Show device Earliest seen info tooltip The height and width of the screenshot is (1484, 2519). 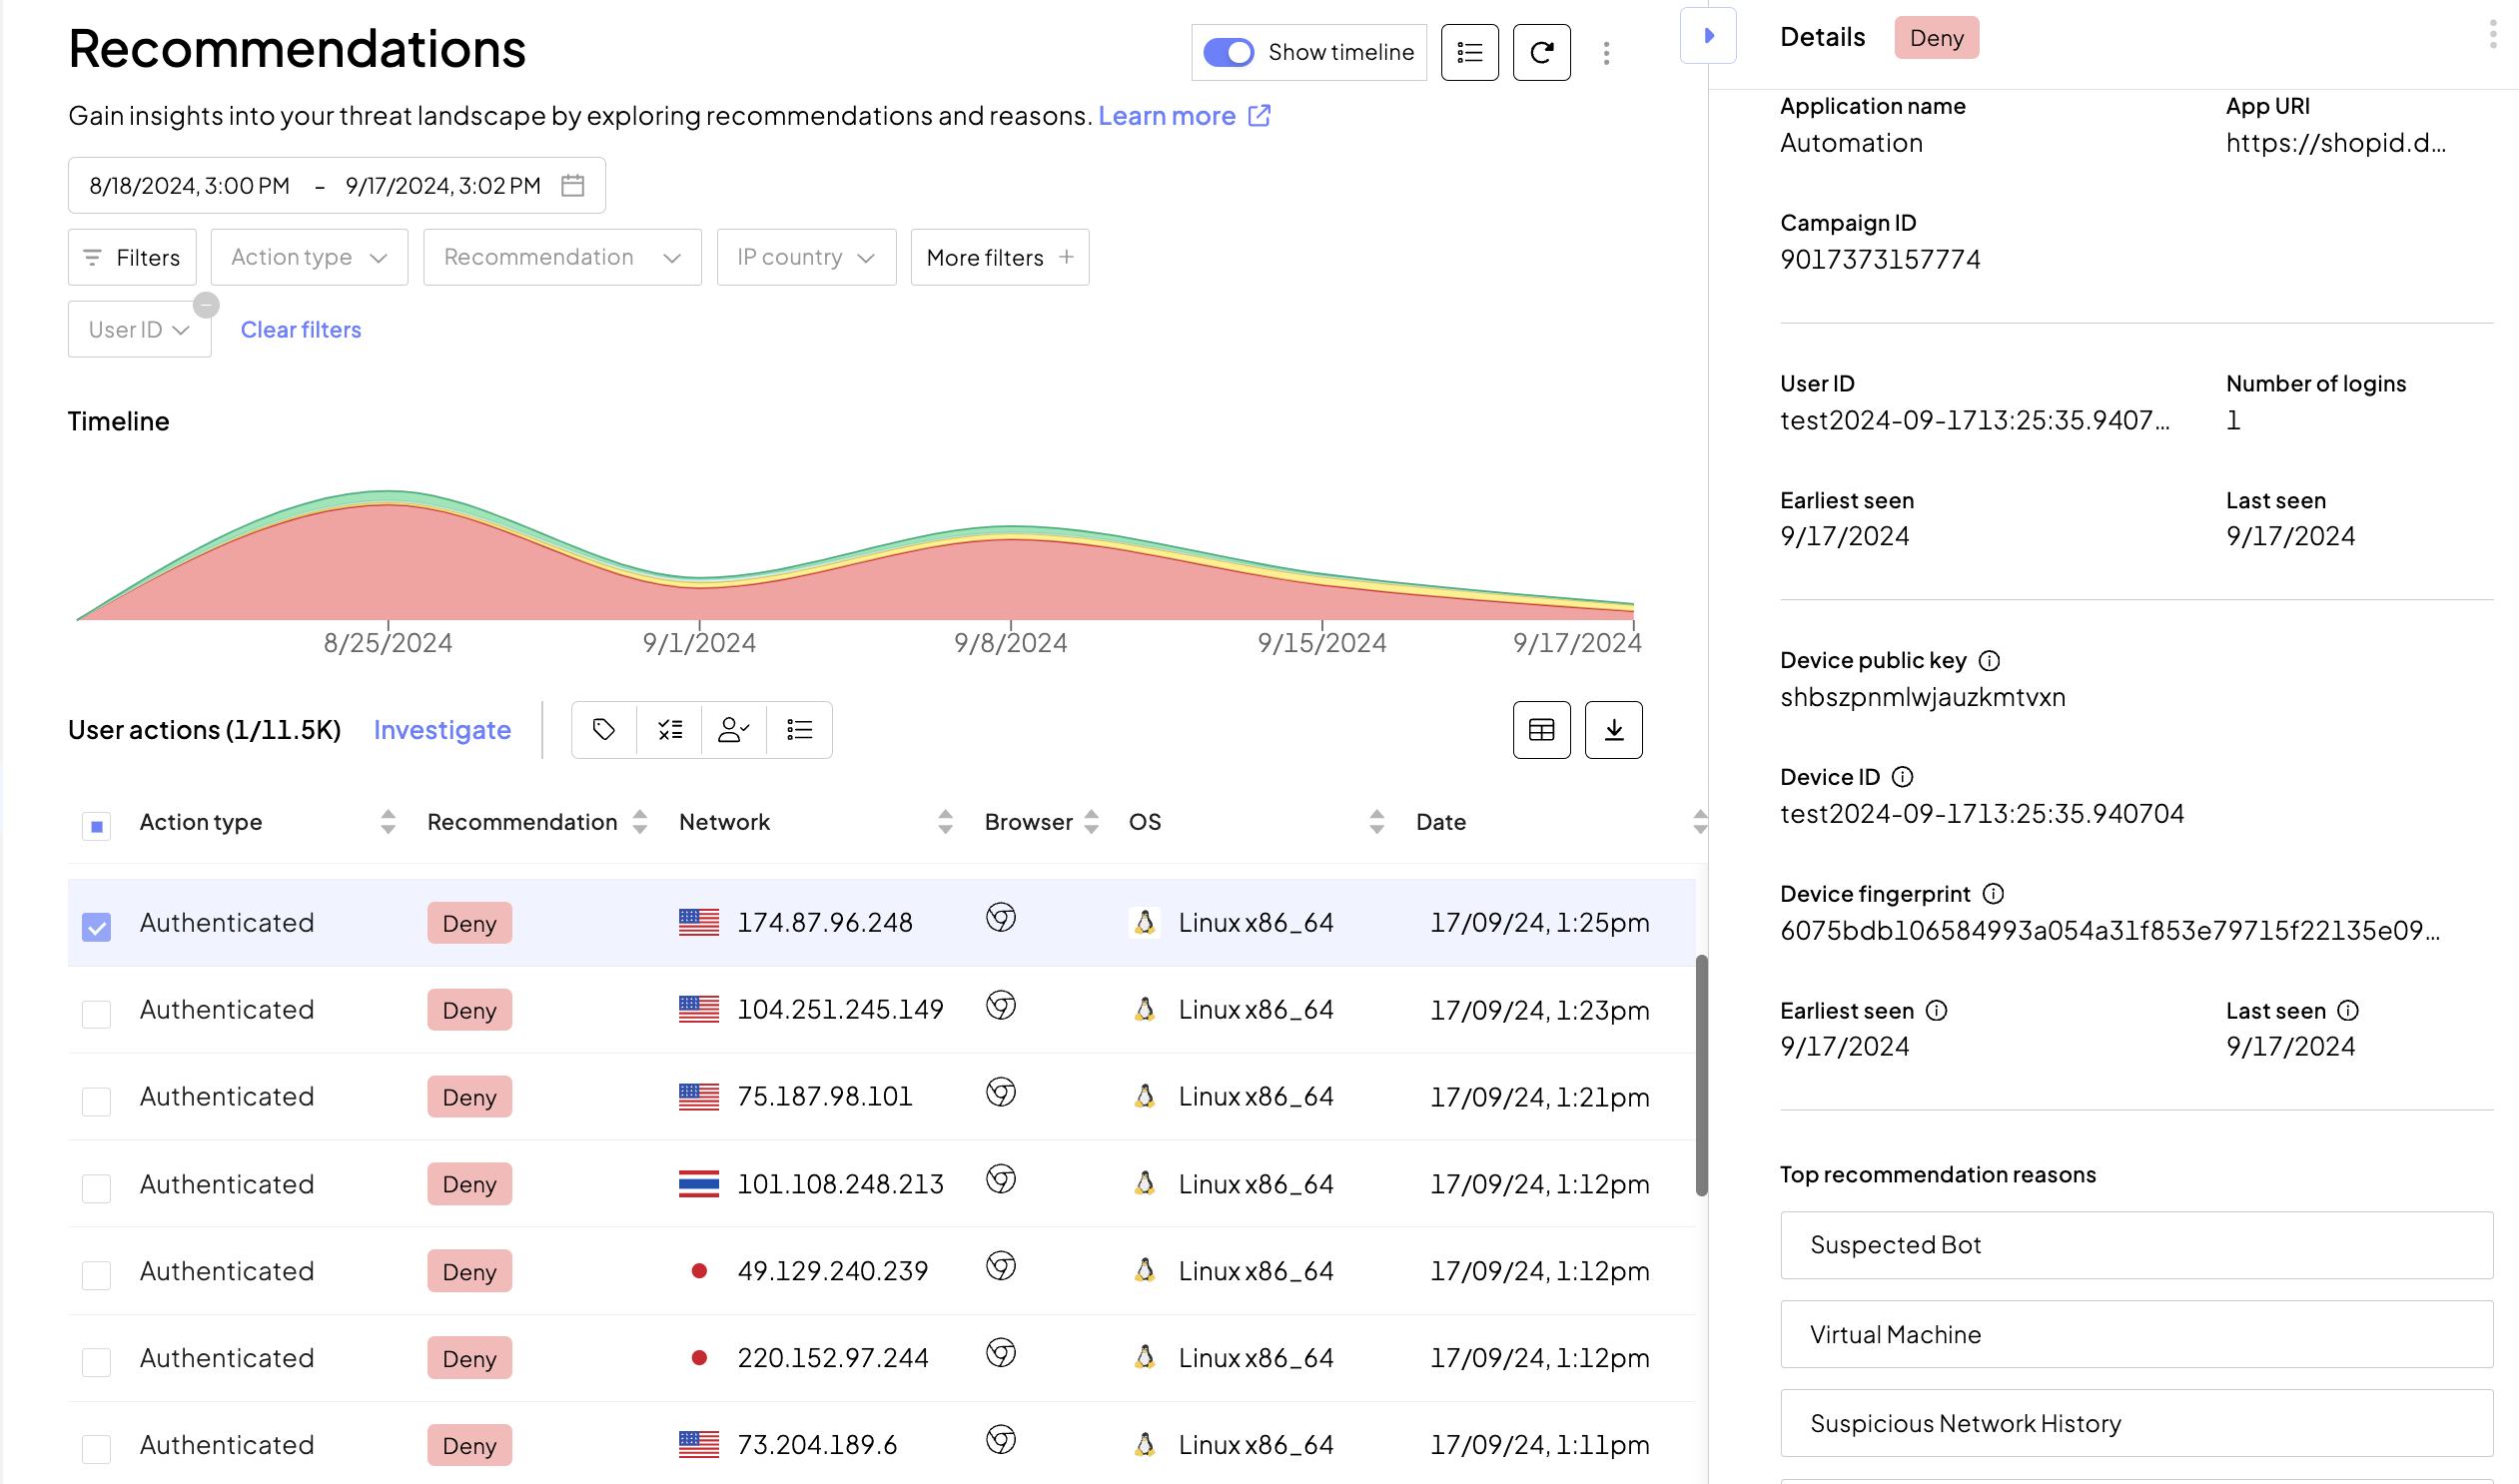click(1936, 1011)
